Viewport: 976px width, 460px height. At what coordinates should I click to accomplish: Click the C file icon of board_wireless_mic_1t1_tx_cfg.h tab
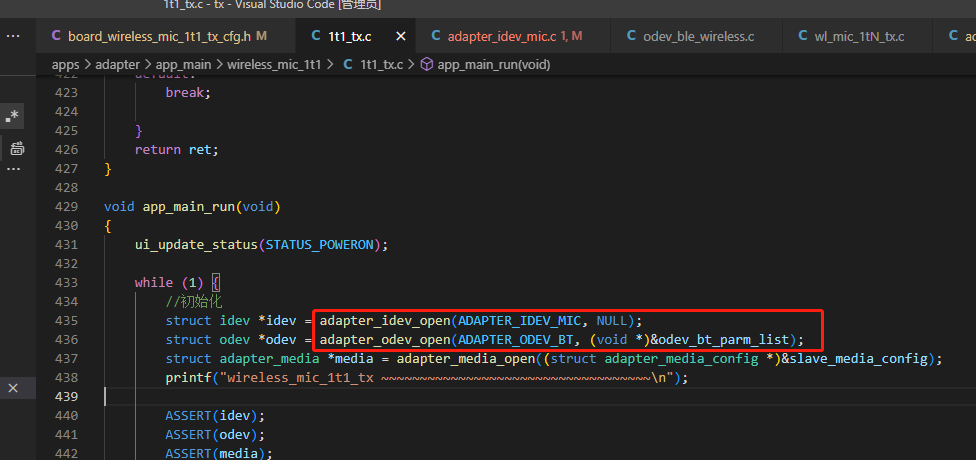(x=56, y=36)
